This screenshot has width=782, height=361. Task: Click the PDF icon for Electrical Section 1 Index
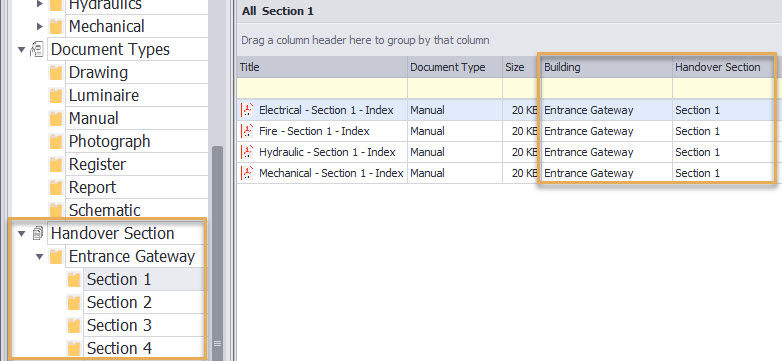pyautogui.click(x=247, y=110)
